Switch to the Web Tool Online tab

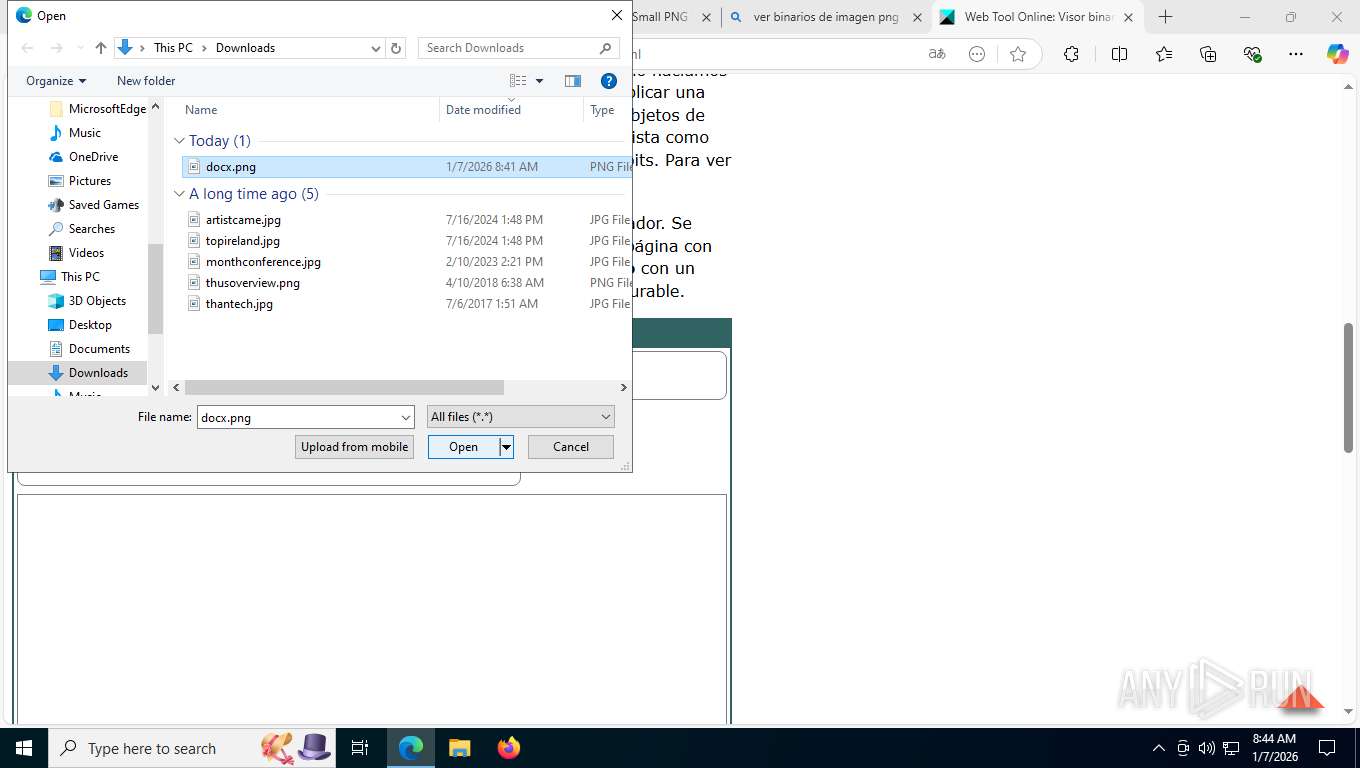coord(1037,17)
